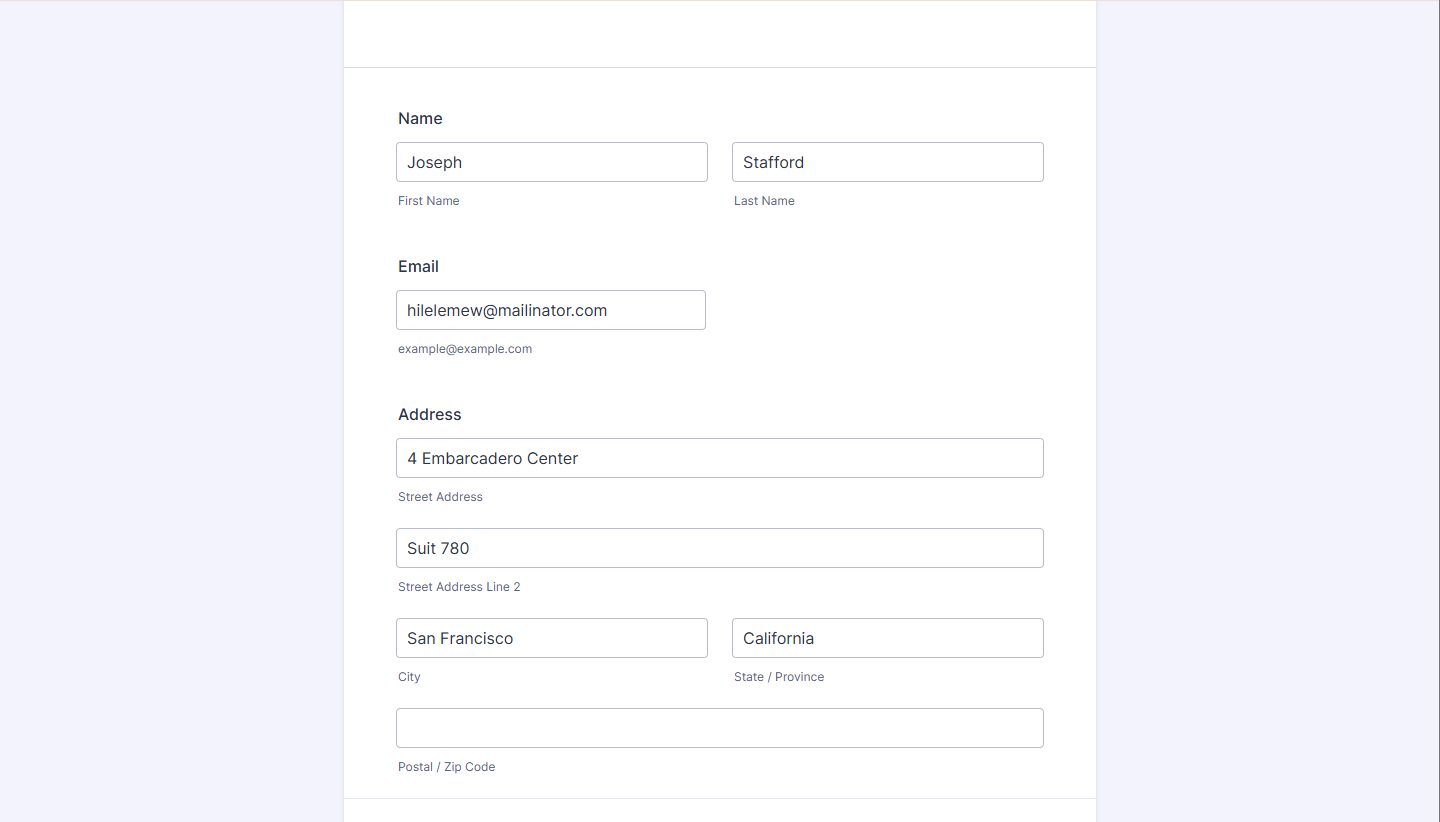The image size is (1440, 822).
Task: Click the First Name field containing Joseph
Action: (551, 162)
